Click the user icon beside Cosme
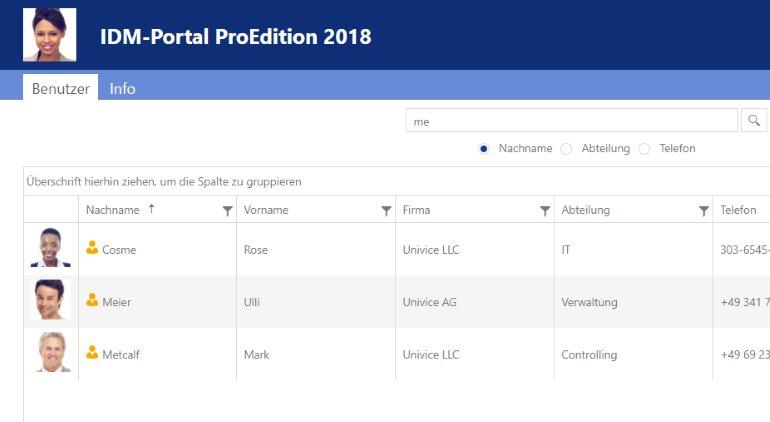Screen dimensions: 770x422 92,248
